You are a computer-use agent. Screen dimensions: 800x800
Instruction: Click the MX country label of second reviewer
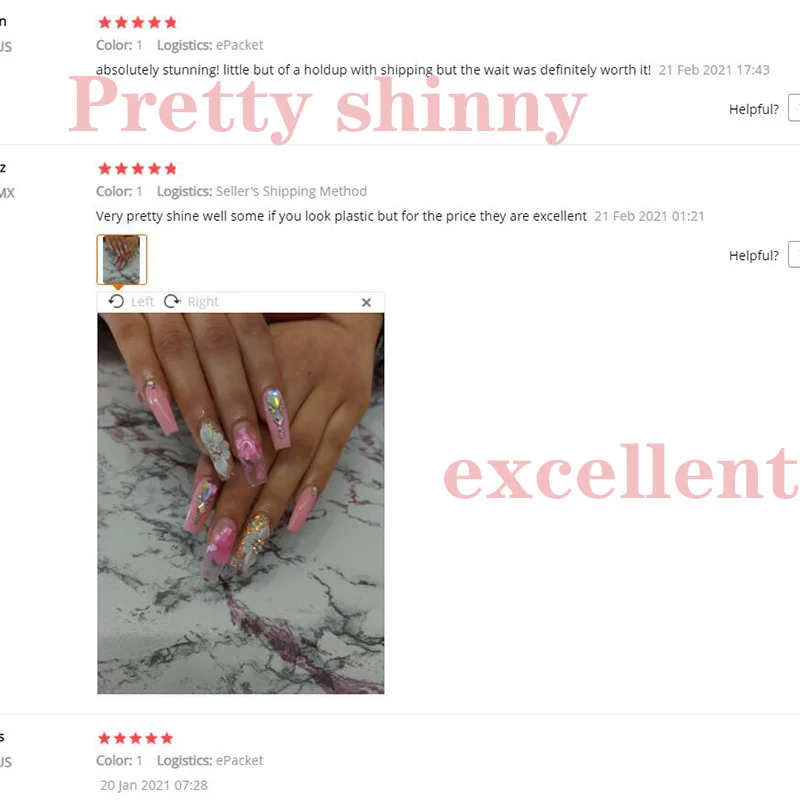[x=7, y=193]
